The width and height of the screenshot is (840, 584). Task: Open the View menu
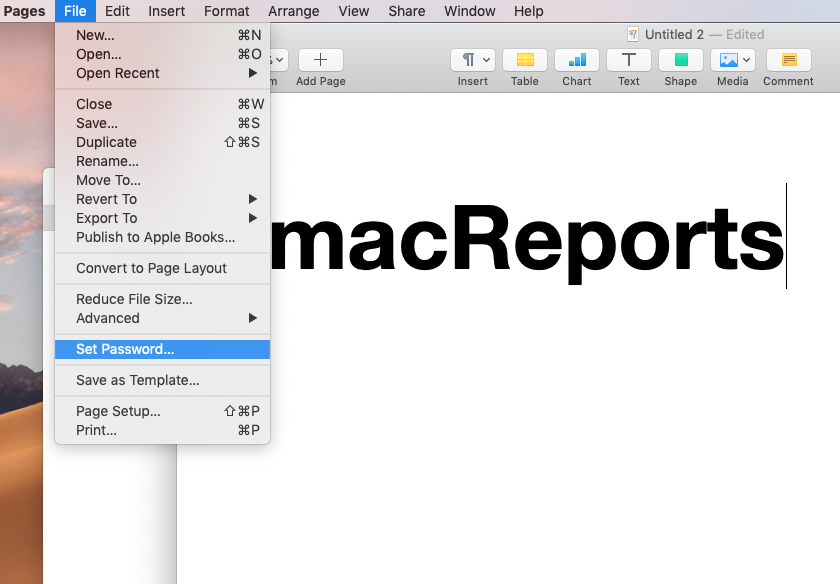tap(354, 11)
